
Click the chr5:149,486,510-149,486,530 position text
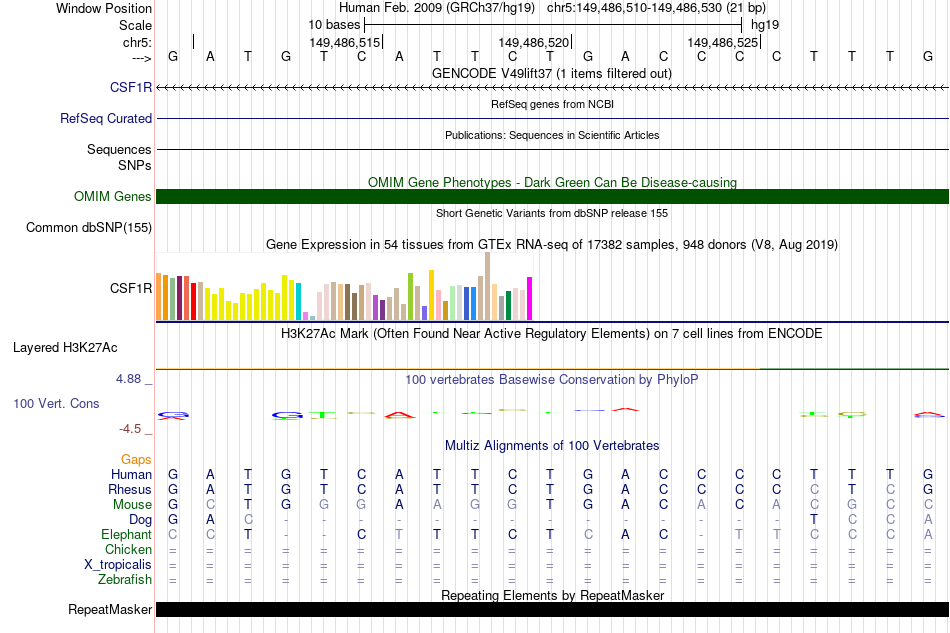656,8
